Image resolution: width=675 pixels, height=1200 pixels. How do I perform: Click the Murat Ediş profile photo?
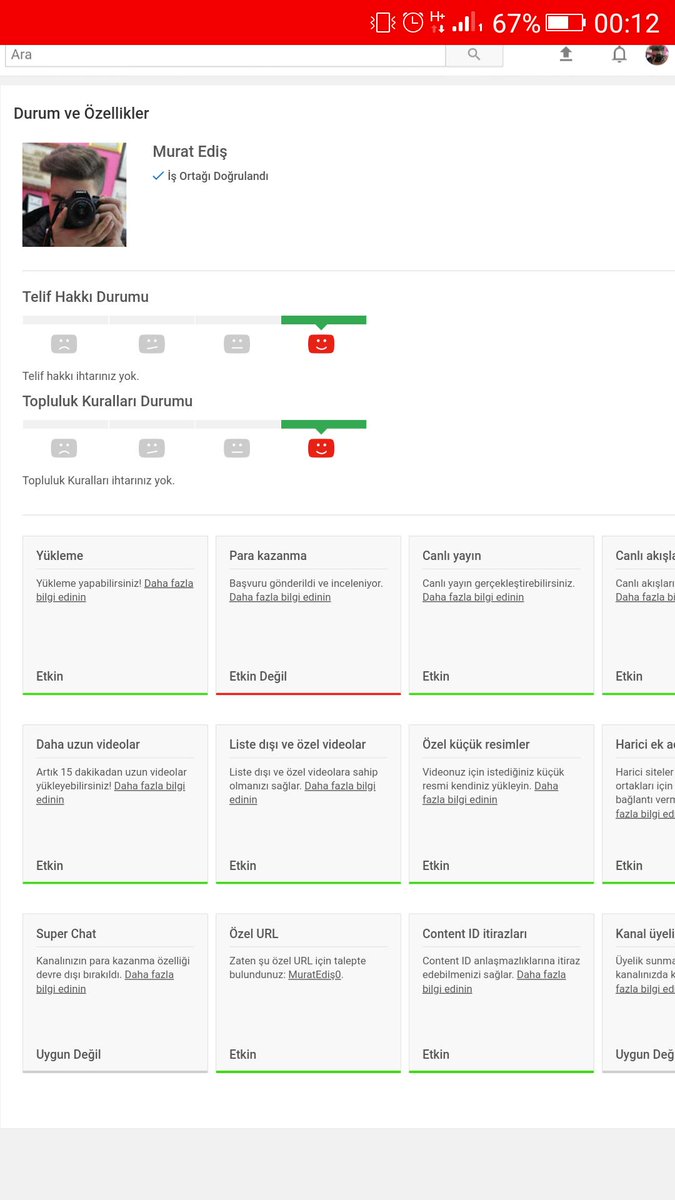[74, 194]
